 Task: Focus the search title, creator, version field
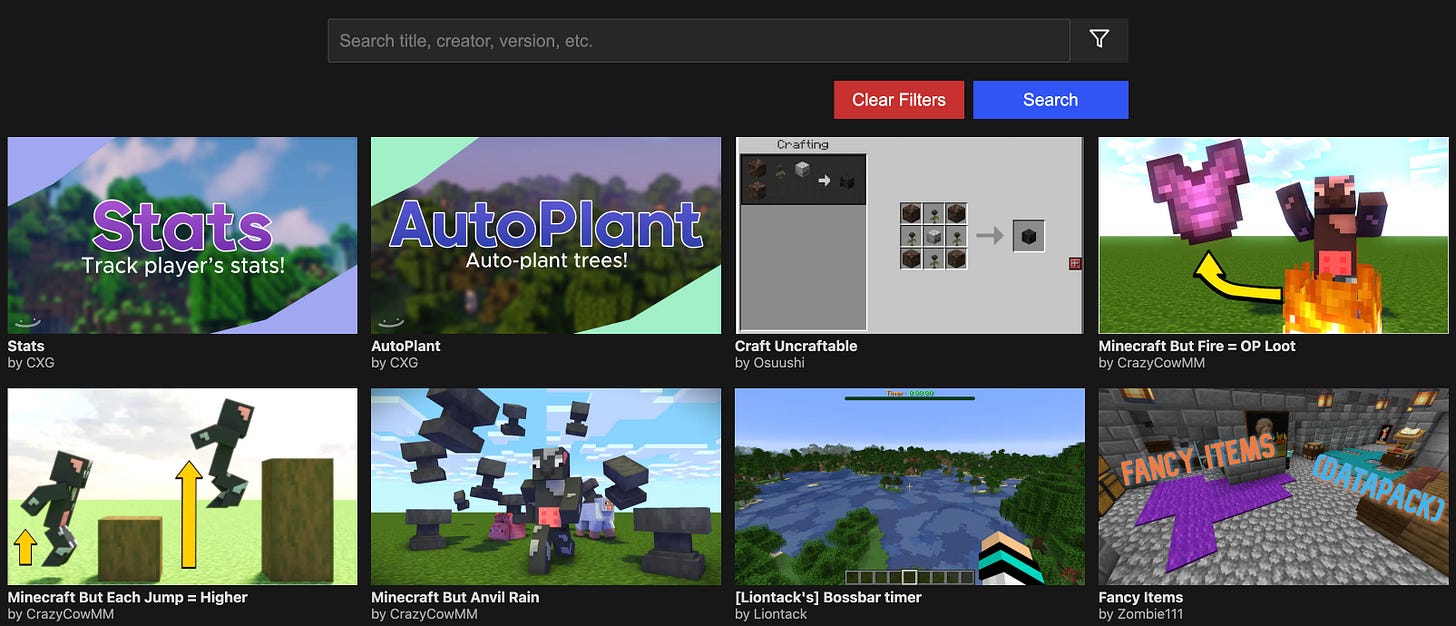coord(699,41)
